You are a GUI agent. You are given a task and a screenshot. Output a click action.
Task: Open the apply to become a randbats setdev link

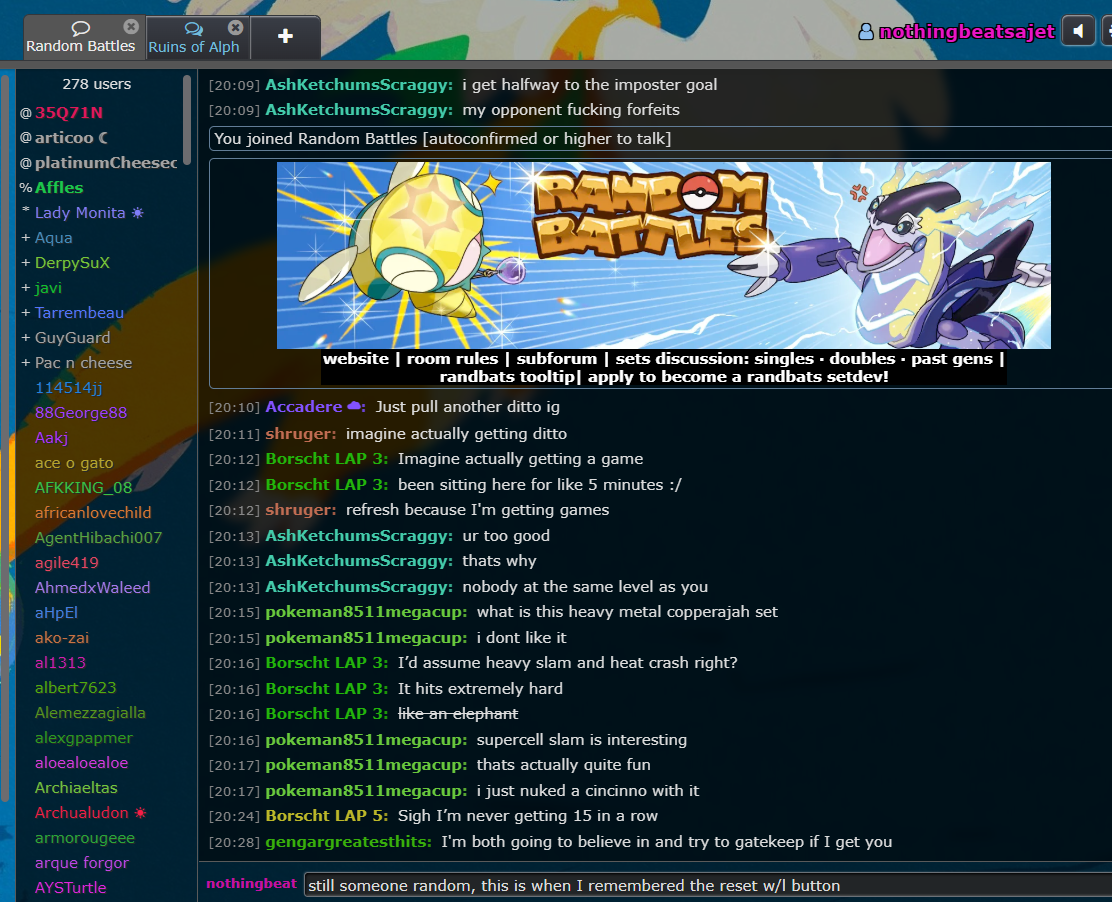tap(738, 377)
